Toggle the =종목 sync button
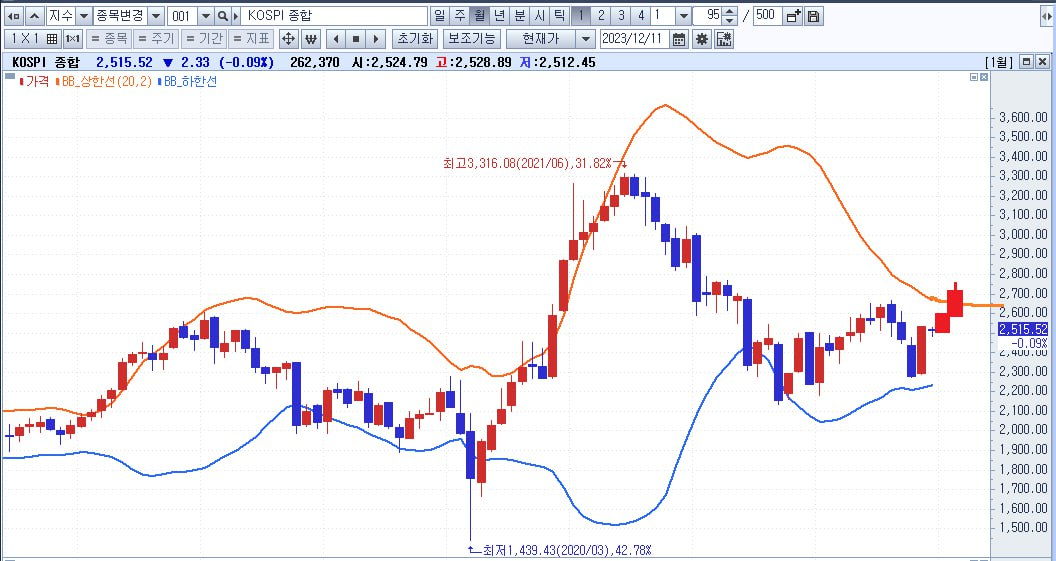The image size is (1056, 561). coord(108,39)
